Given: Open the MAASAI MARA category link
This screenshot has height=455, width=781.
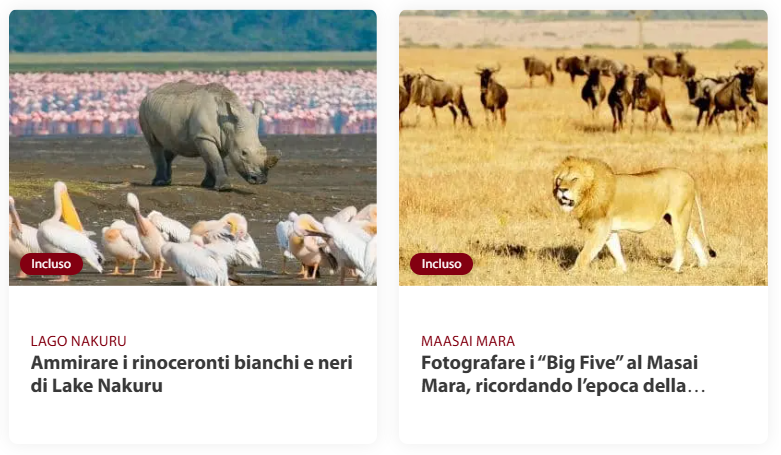Looking at the screenshot, I should pos(468,341).
